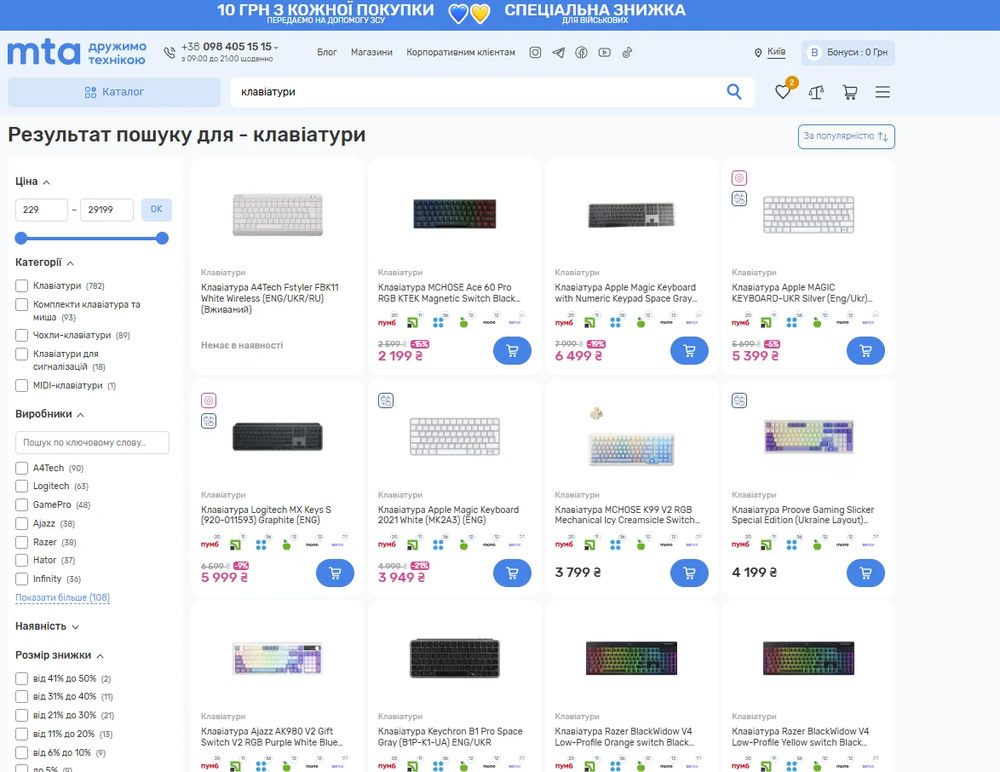The width and height of the screenshot is (1000, 772).
Task: Check the Razer manufacturer filter
Action: [22, 542]
